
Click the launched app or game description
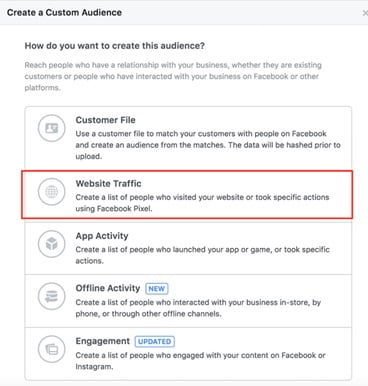click(202, 255)
